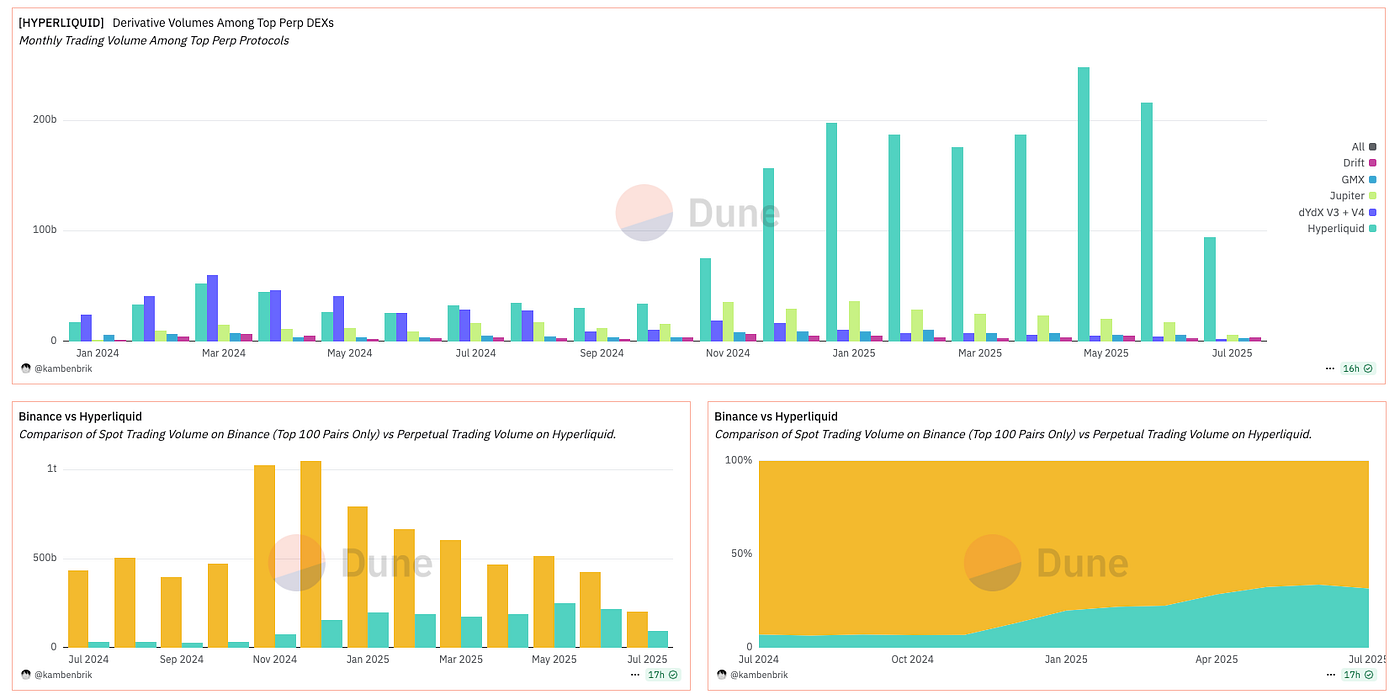
Task: Click the 17h badge under Binance bar chart
Action: click(x=663, y=675)
